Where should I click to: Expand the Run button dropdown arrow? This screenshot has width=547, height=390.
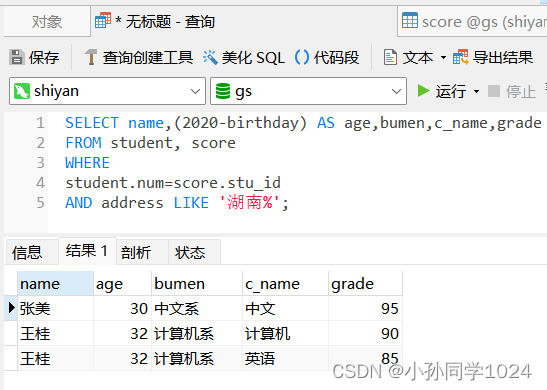[476, 91]
